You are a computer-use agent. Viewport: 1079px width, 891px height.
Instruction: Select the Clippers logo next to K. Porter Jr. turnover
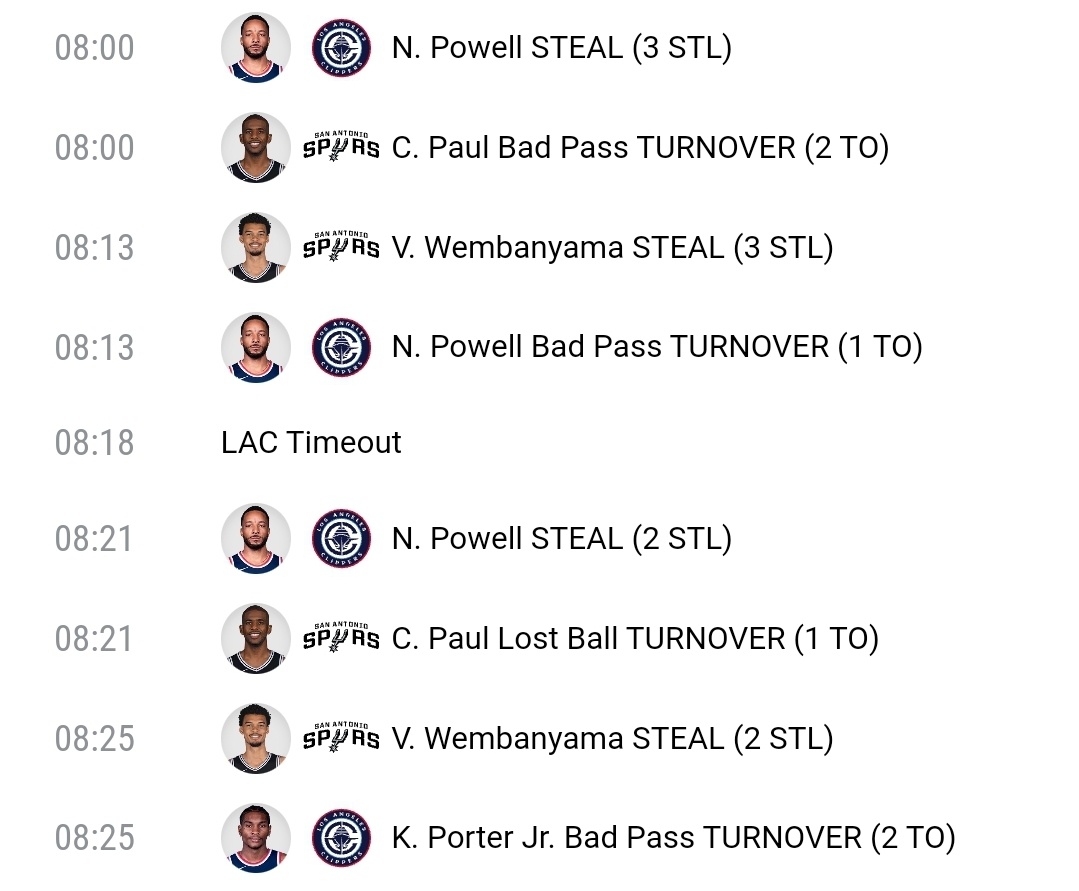(341, 838)
